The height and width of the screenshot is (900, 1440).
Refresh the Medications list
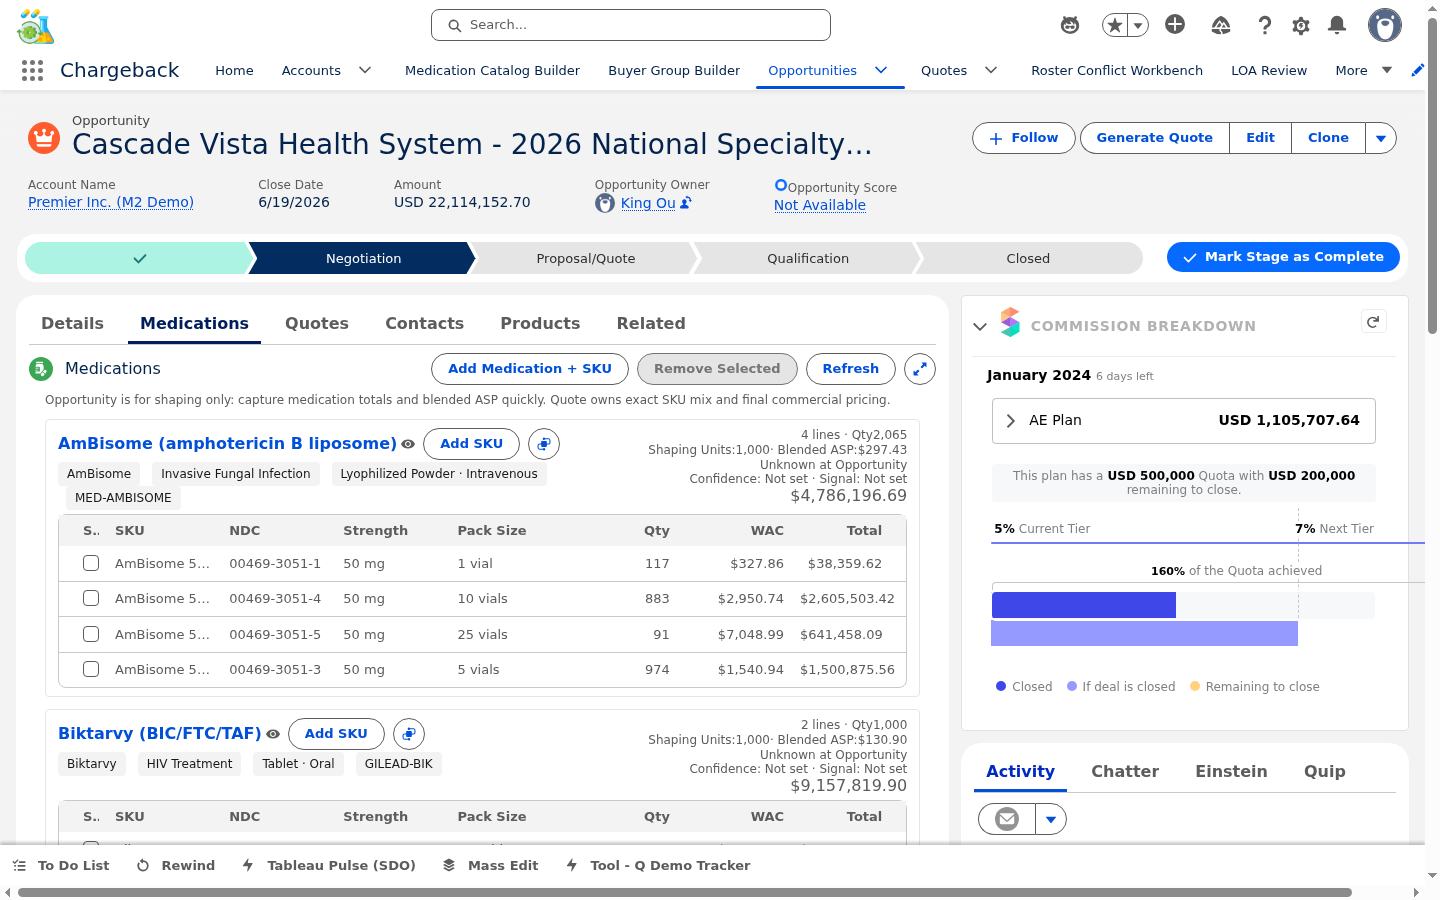851,369
